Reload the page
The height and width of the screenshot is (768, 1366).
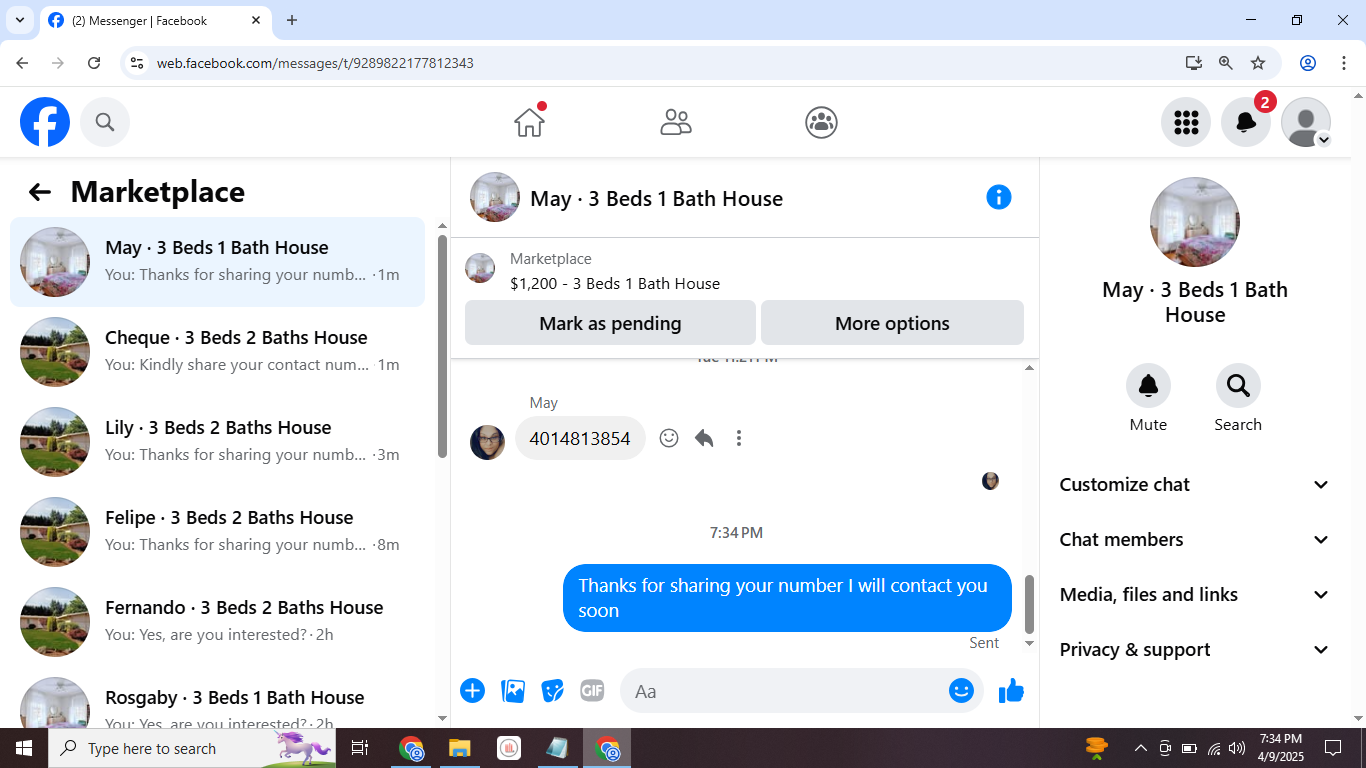pyautogui.click(x=94, y=63)
